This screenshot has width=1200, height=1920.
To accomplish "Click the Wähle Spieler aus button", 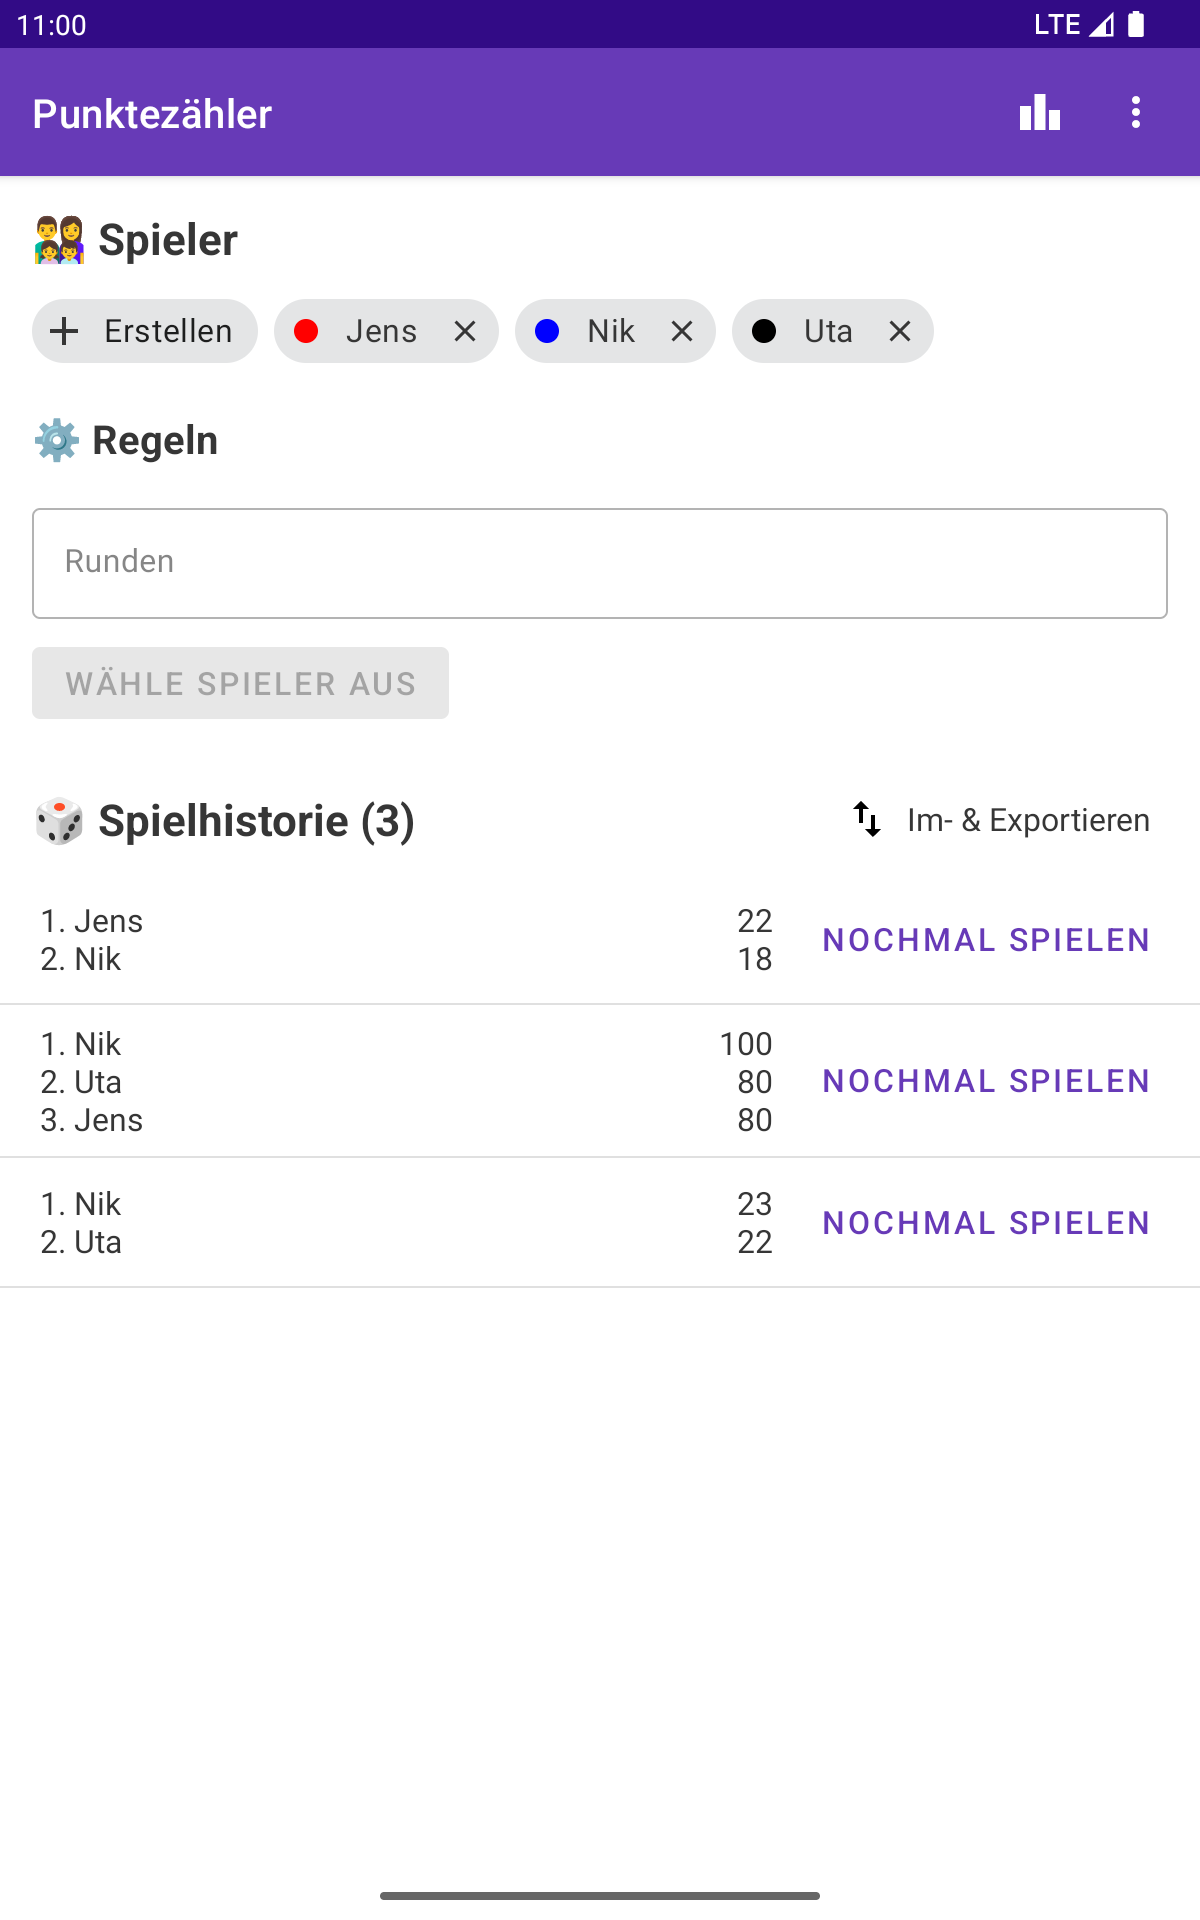I will [240, 683].
